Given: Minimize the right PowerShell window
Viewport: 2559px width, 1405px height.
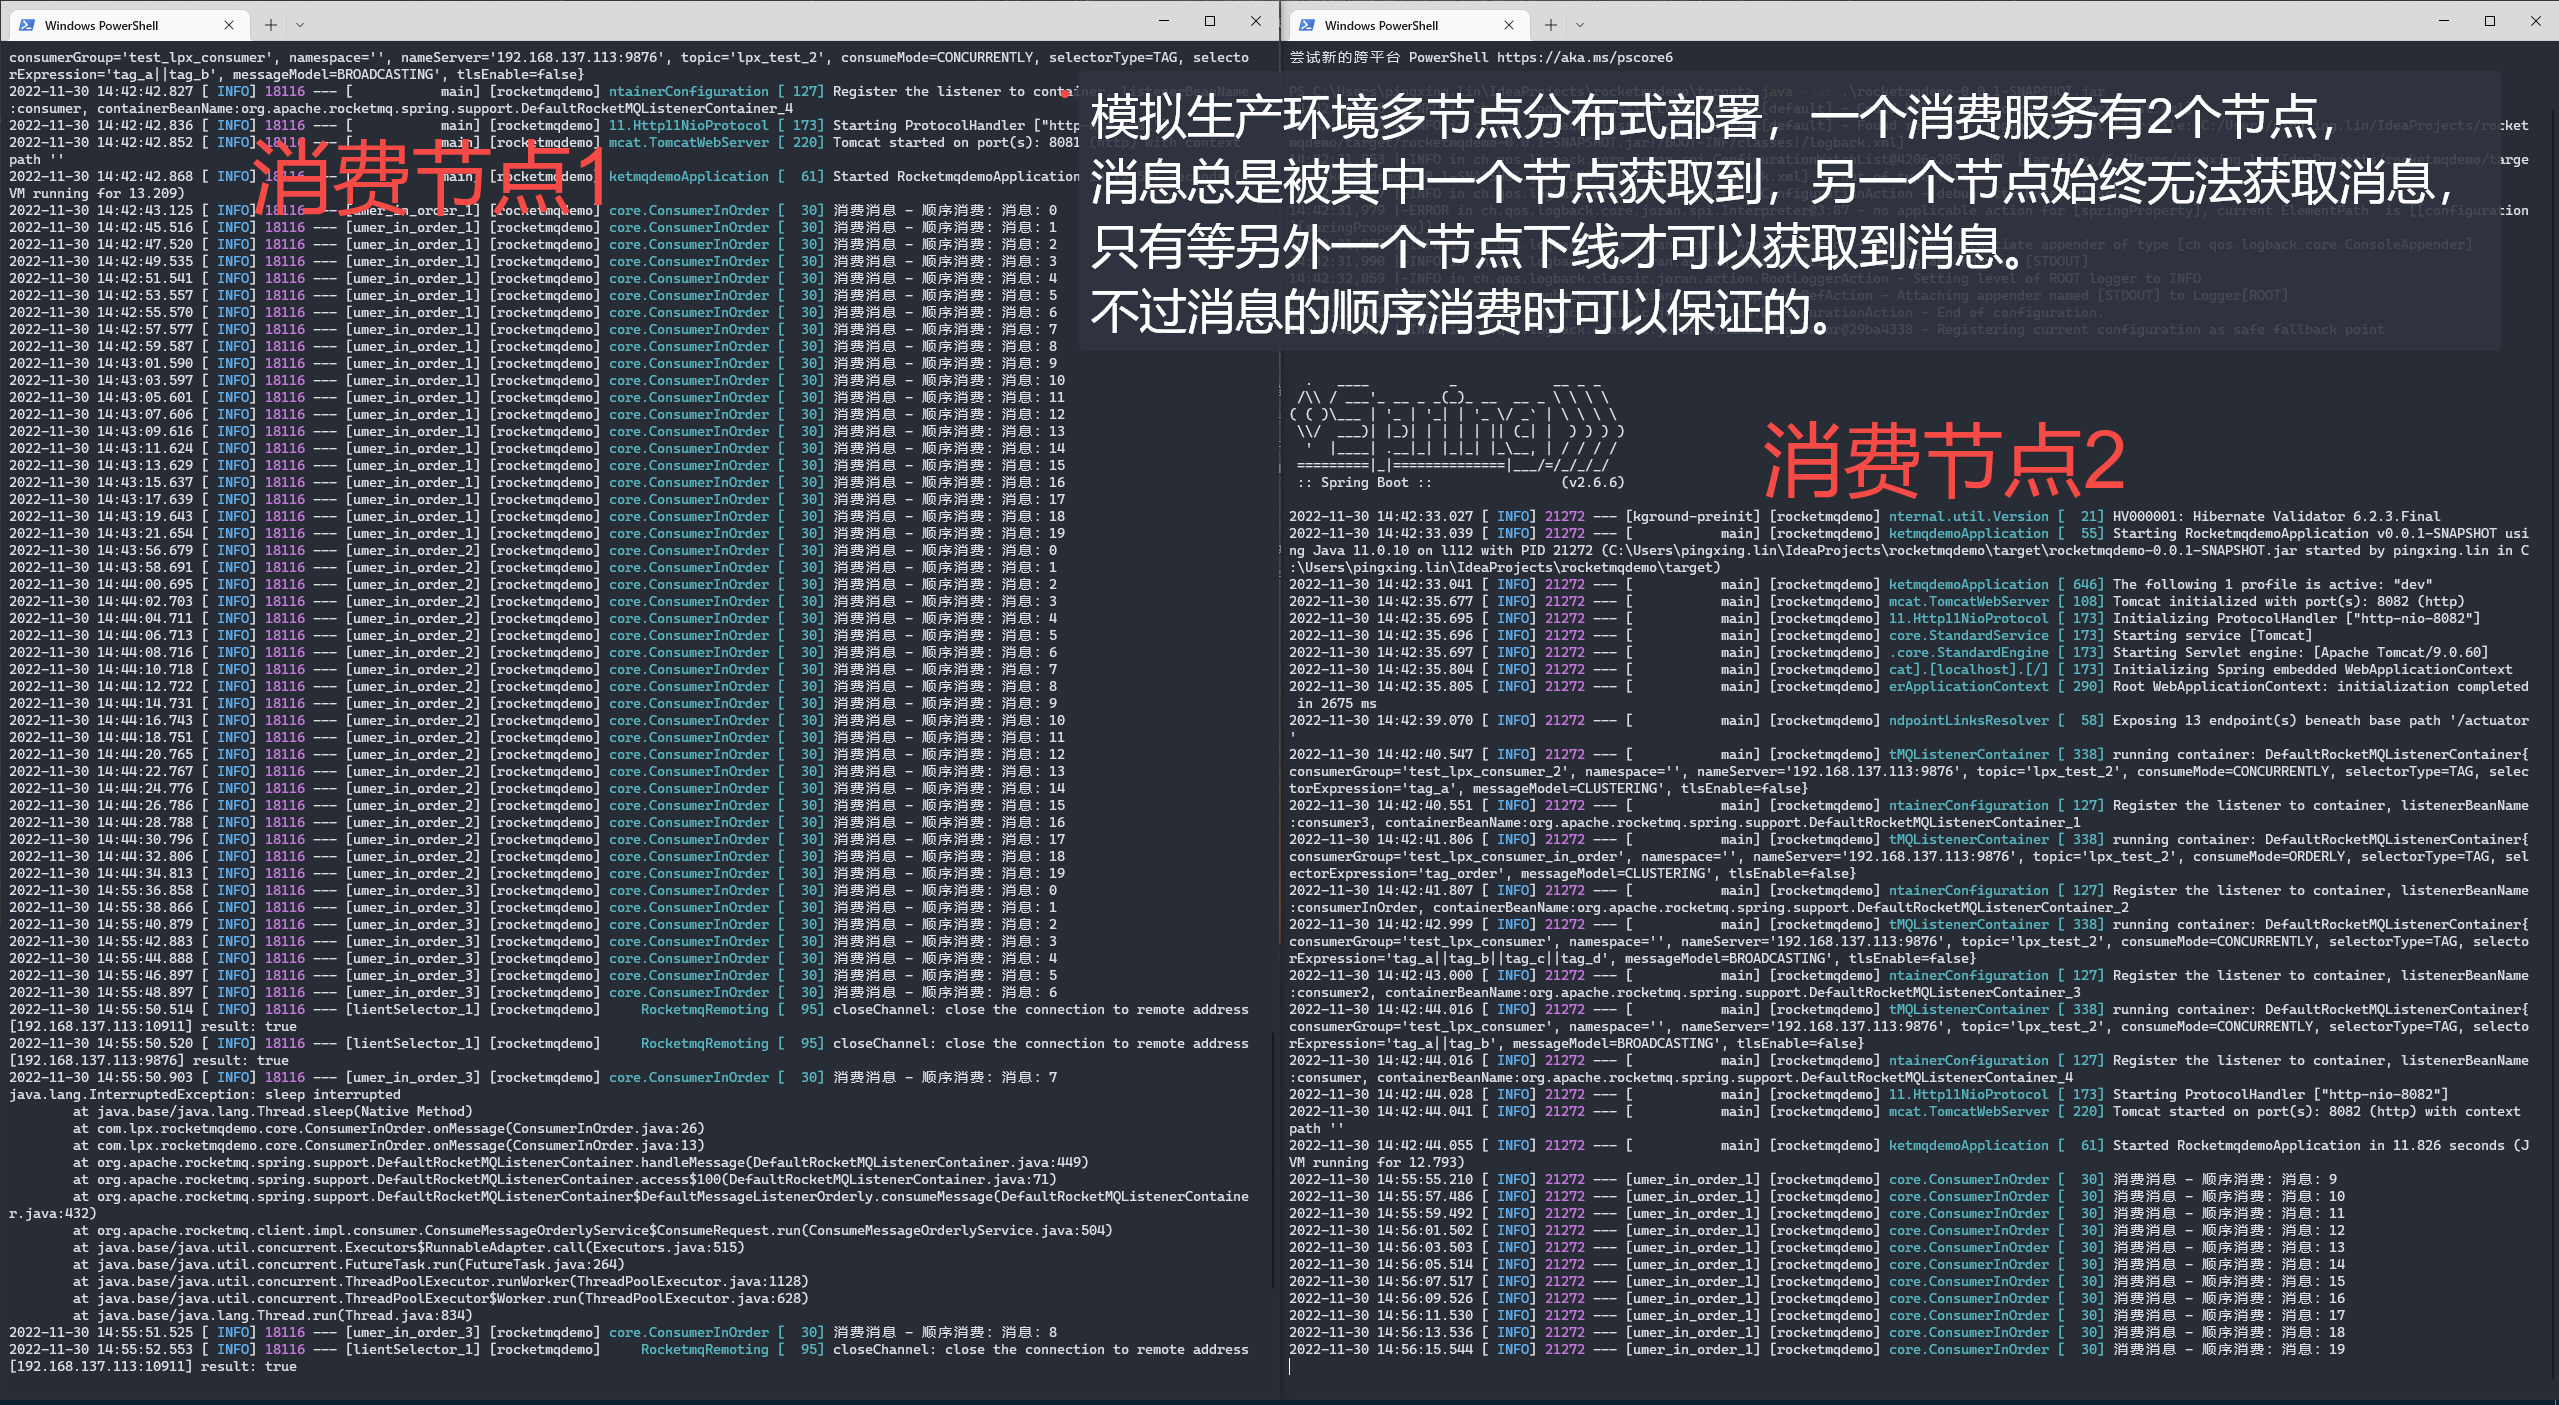Looking at the screenshot, I should [x=2444, y=21].
